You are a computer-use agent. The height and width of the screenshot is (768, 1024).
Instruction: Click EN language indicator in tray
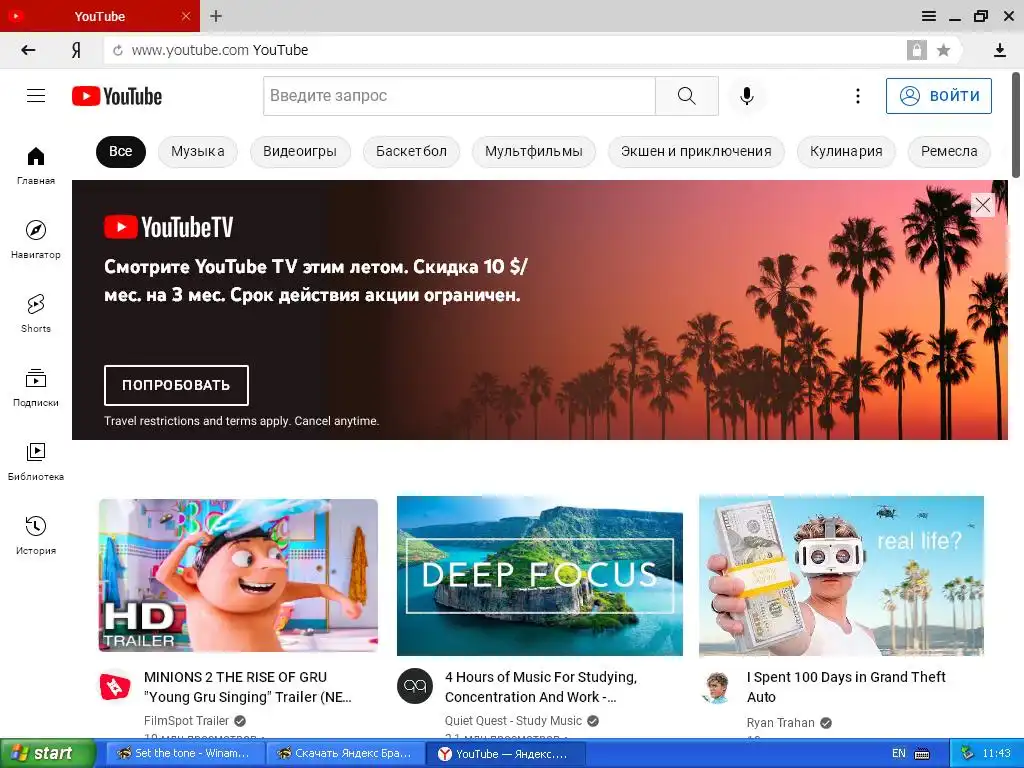[x=899, y=753]
